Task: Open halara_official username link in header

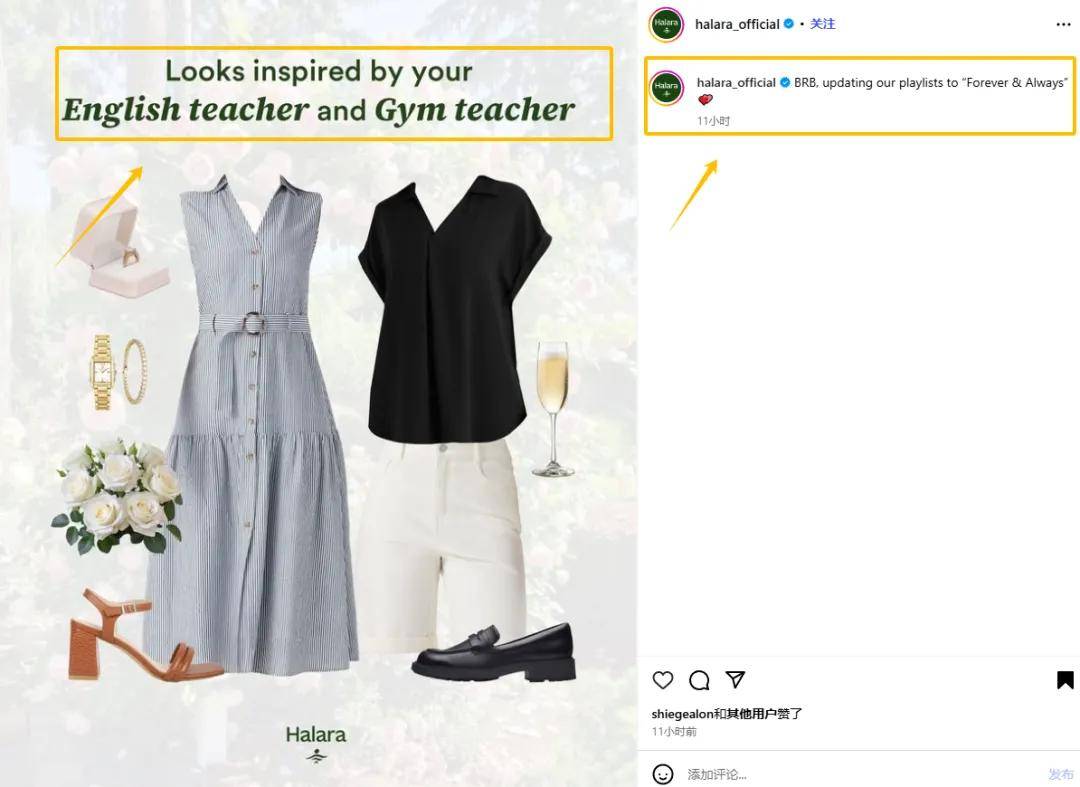Action: click(737, 24)
